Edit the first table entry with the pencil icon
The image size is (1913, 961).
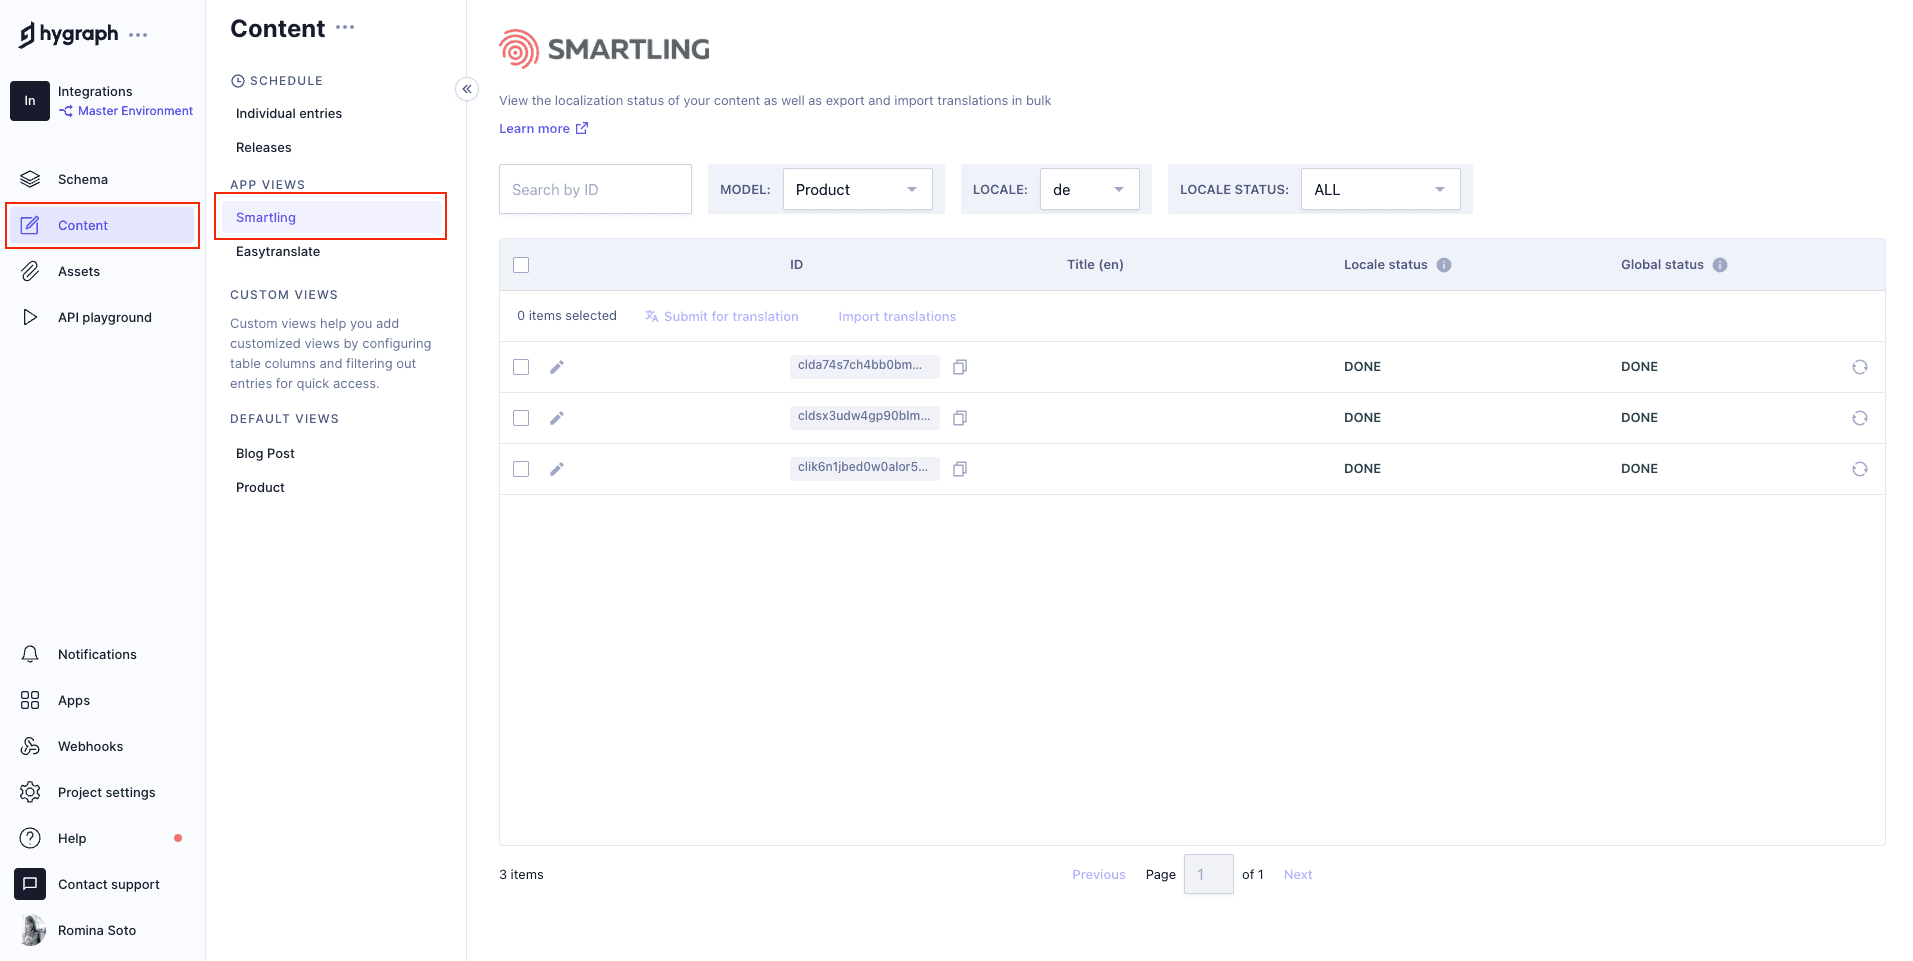(557, 367)
